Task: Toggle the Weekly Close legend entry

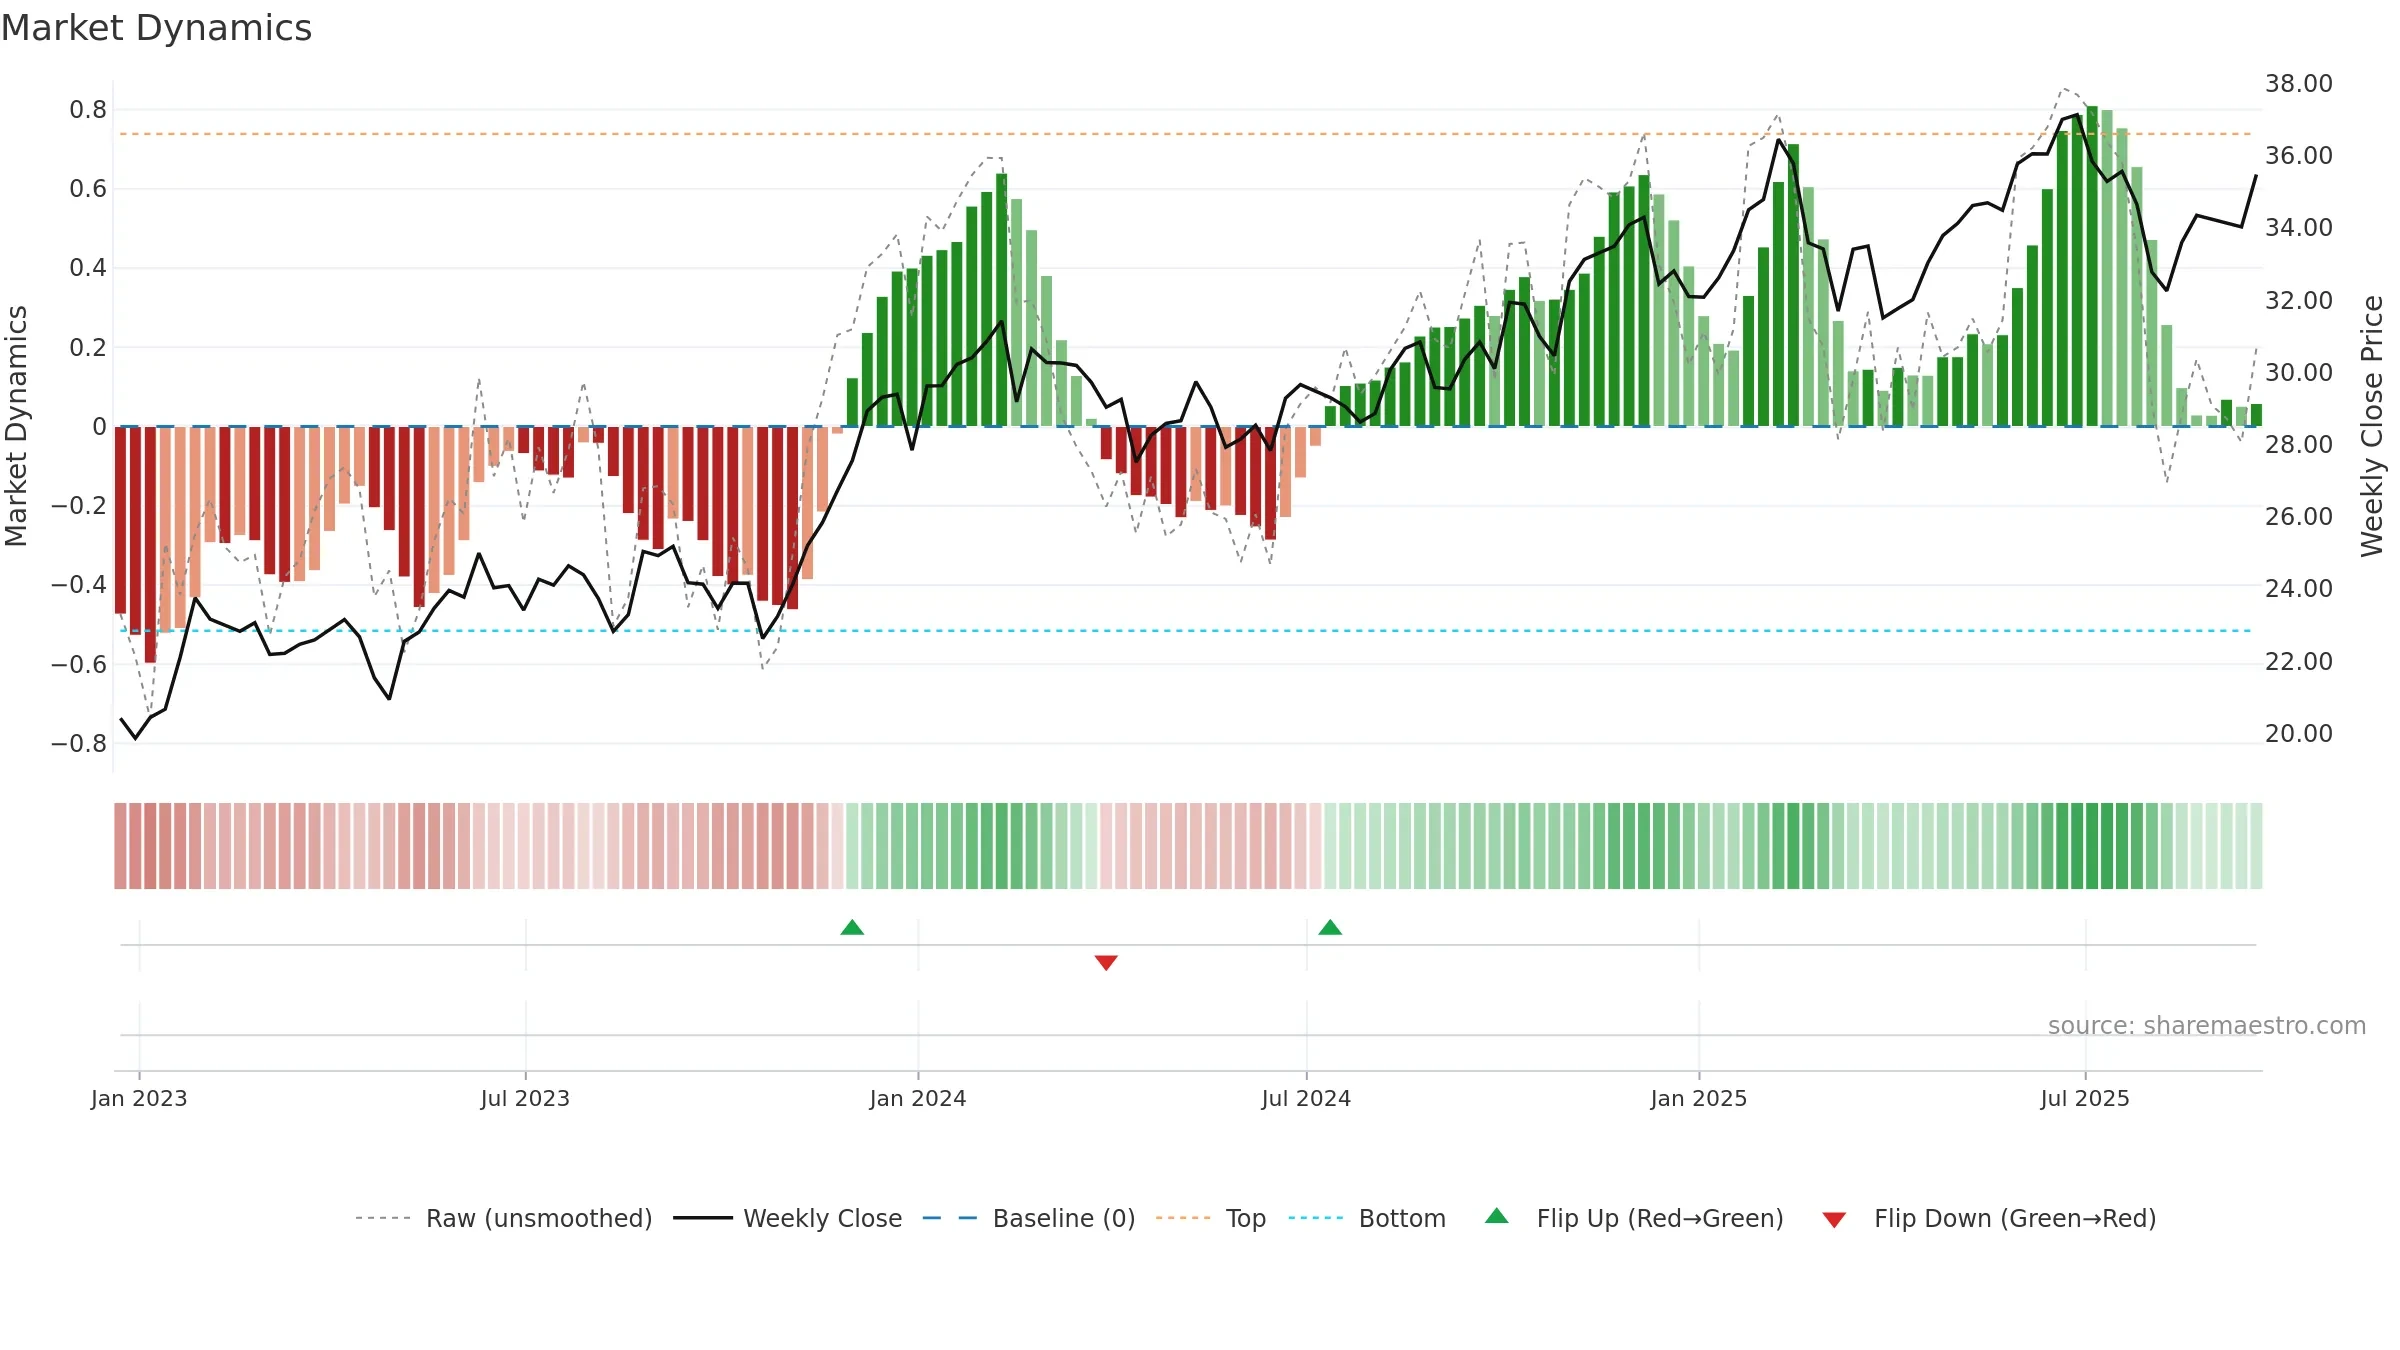Action: pos(788,1218)
